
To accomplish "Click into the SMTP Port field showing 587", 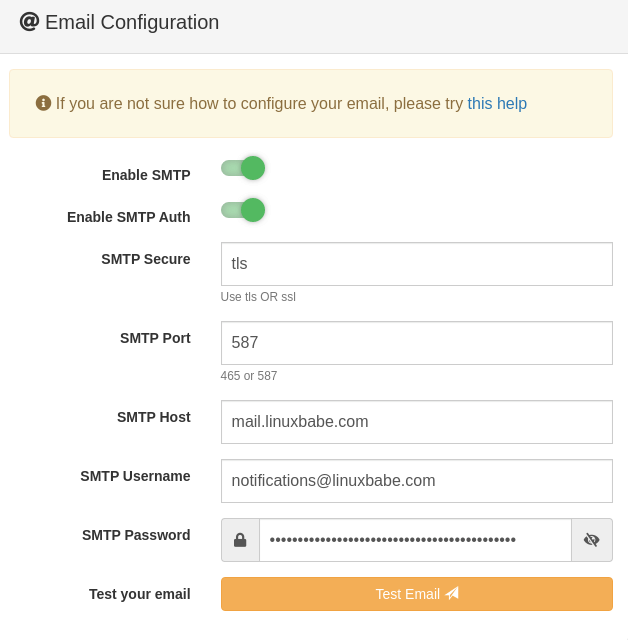I will click(416, 343).
